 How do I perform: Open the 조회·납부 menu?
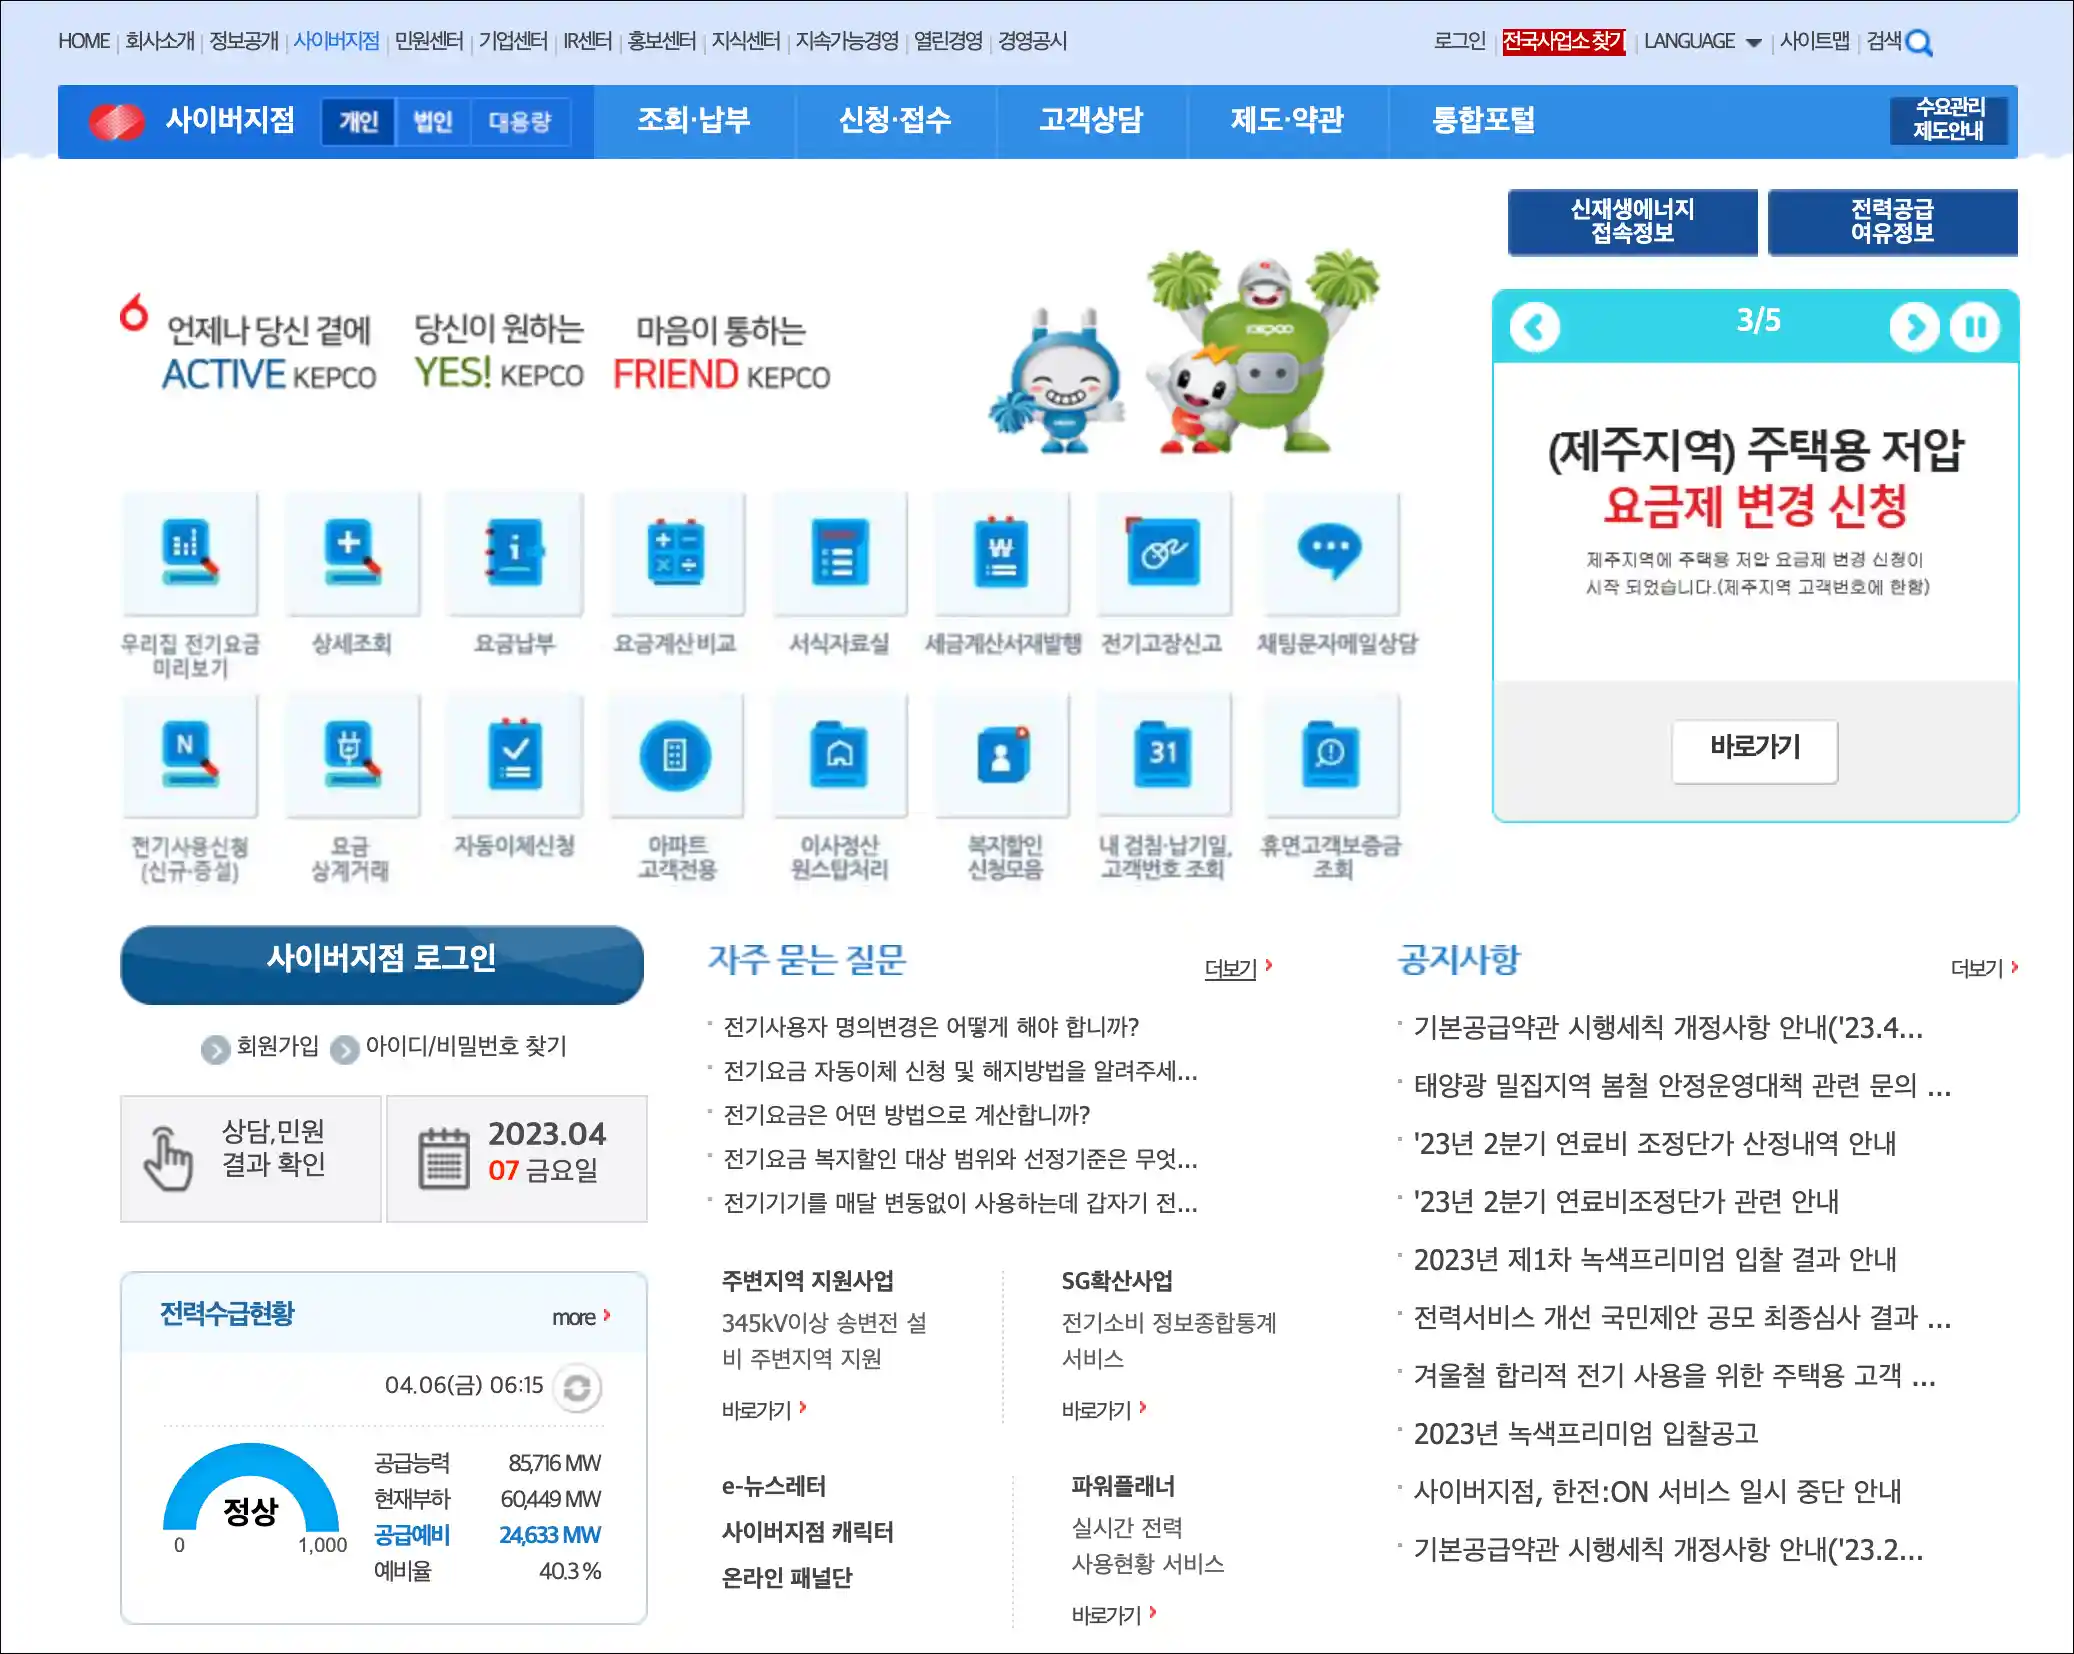[x=694, y=120]
